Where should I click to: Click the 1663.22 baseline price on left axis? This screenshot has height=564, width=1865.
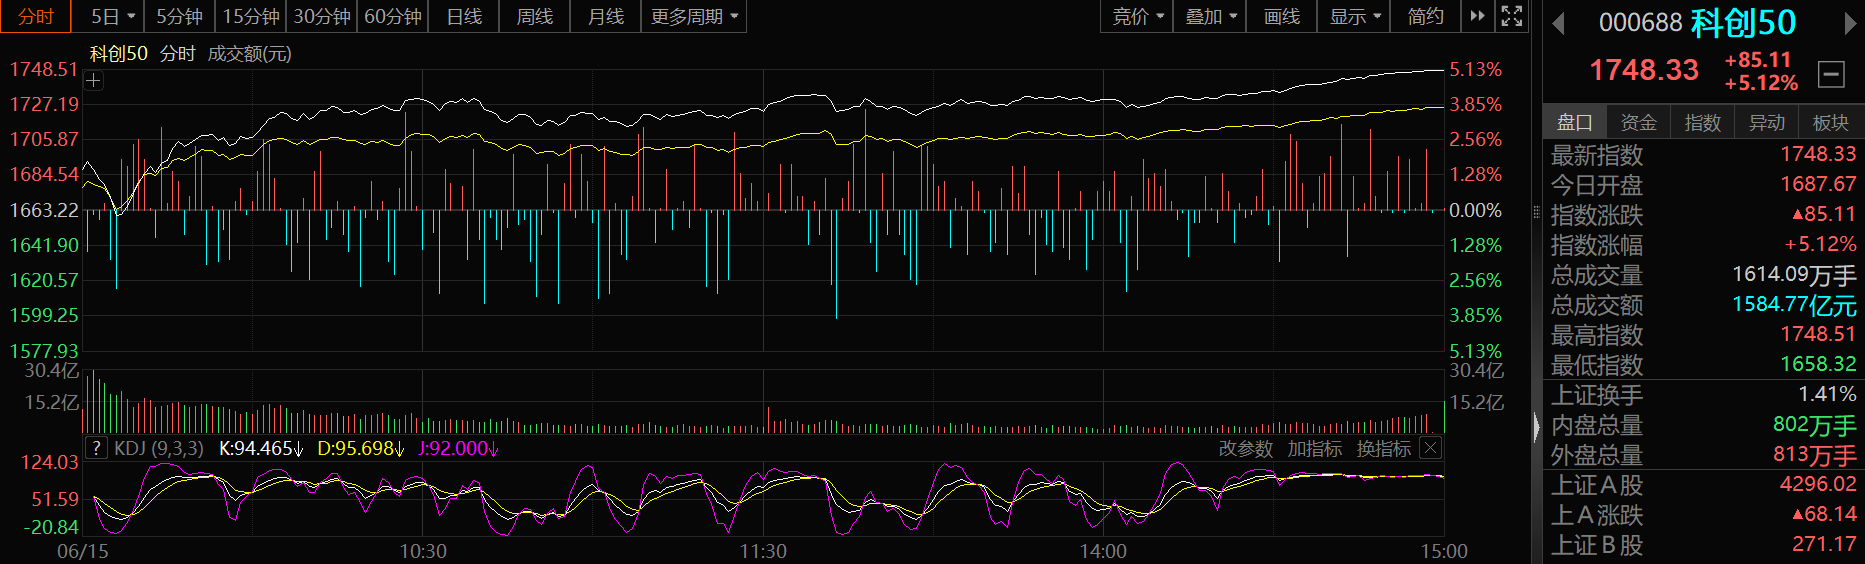point(44,210)
